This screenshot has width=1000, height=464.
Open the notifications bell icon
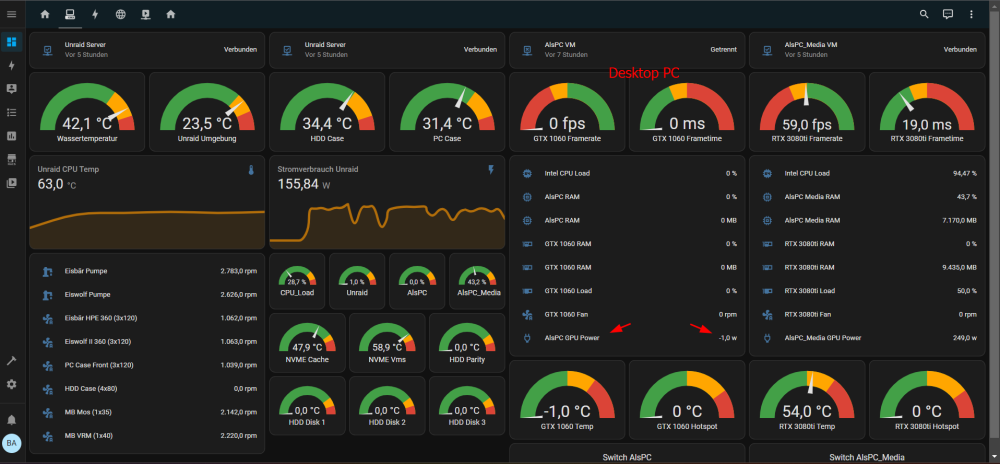(x=11, y=420)
